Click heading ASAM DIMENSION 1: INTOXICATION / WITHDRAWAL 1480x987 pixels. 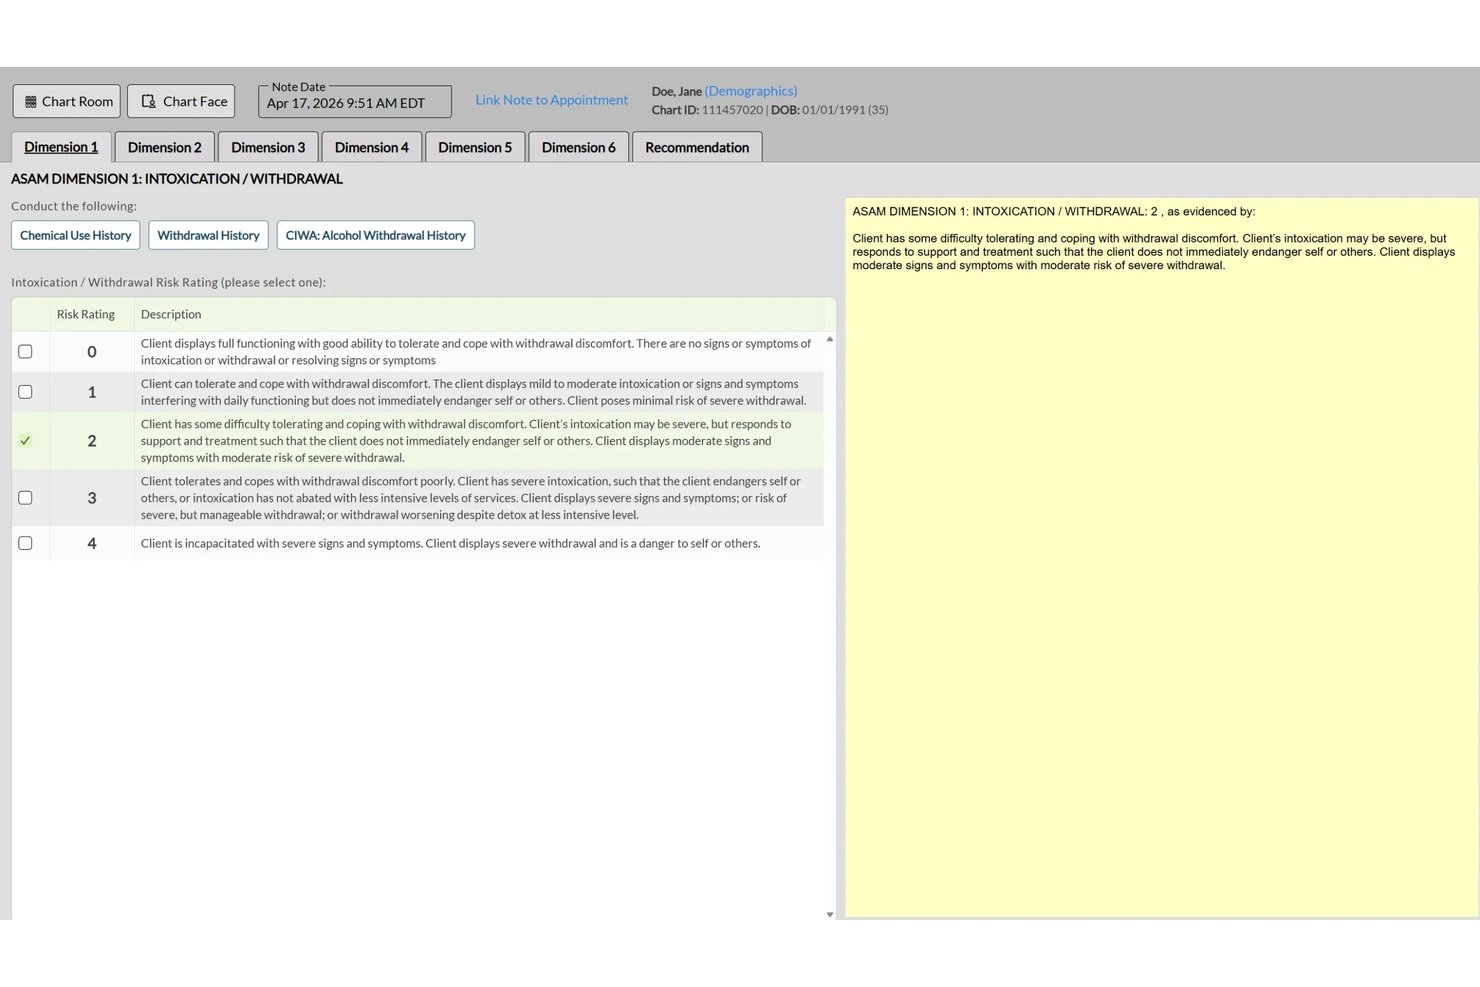click(x=177, y=179)
